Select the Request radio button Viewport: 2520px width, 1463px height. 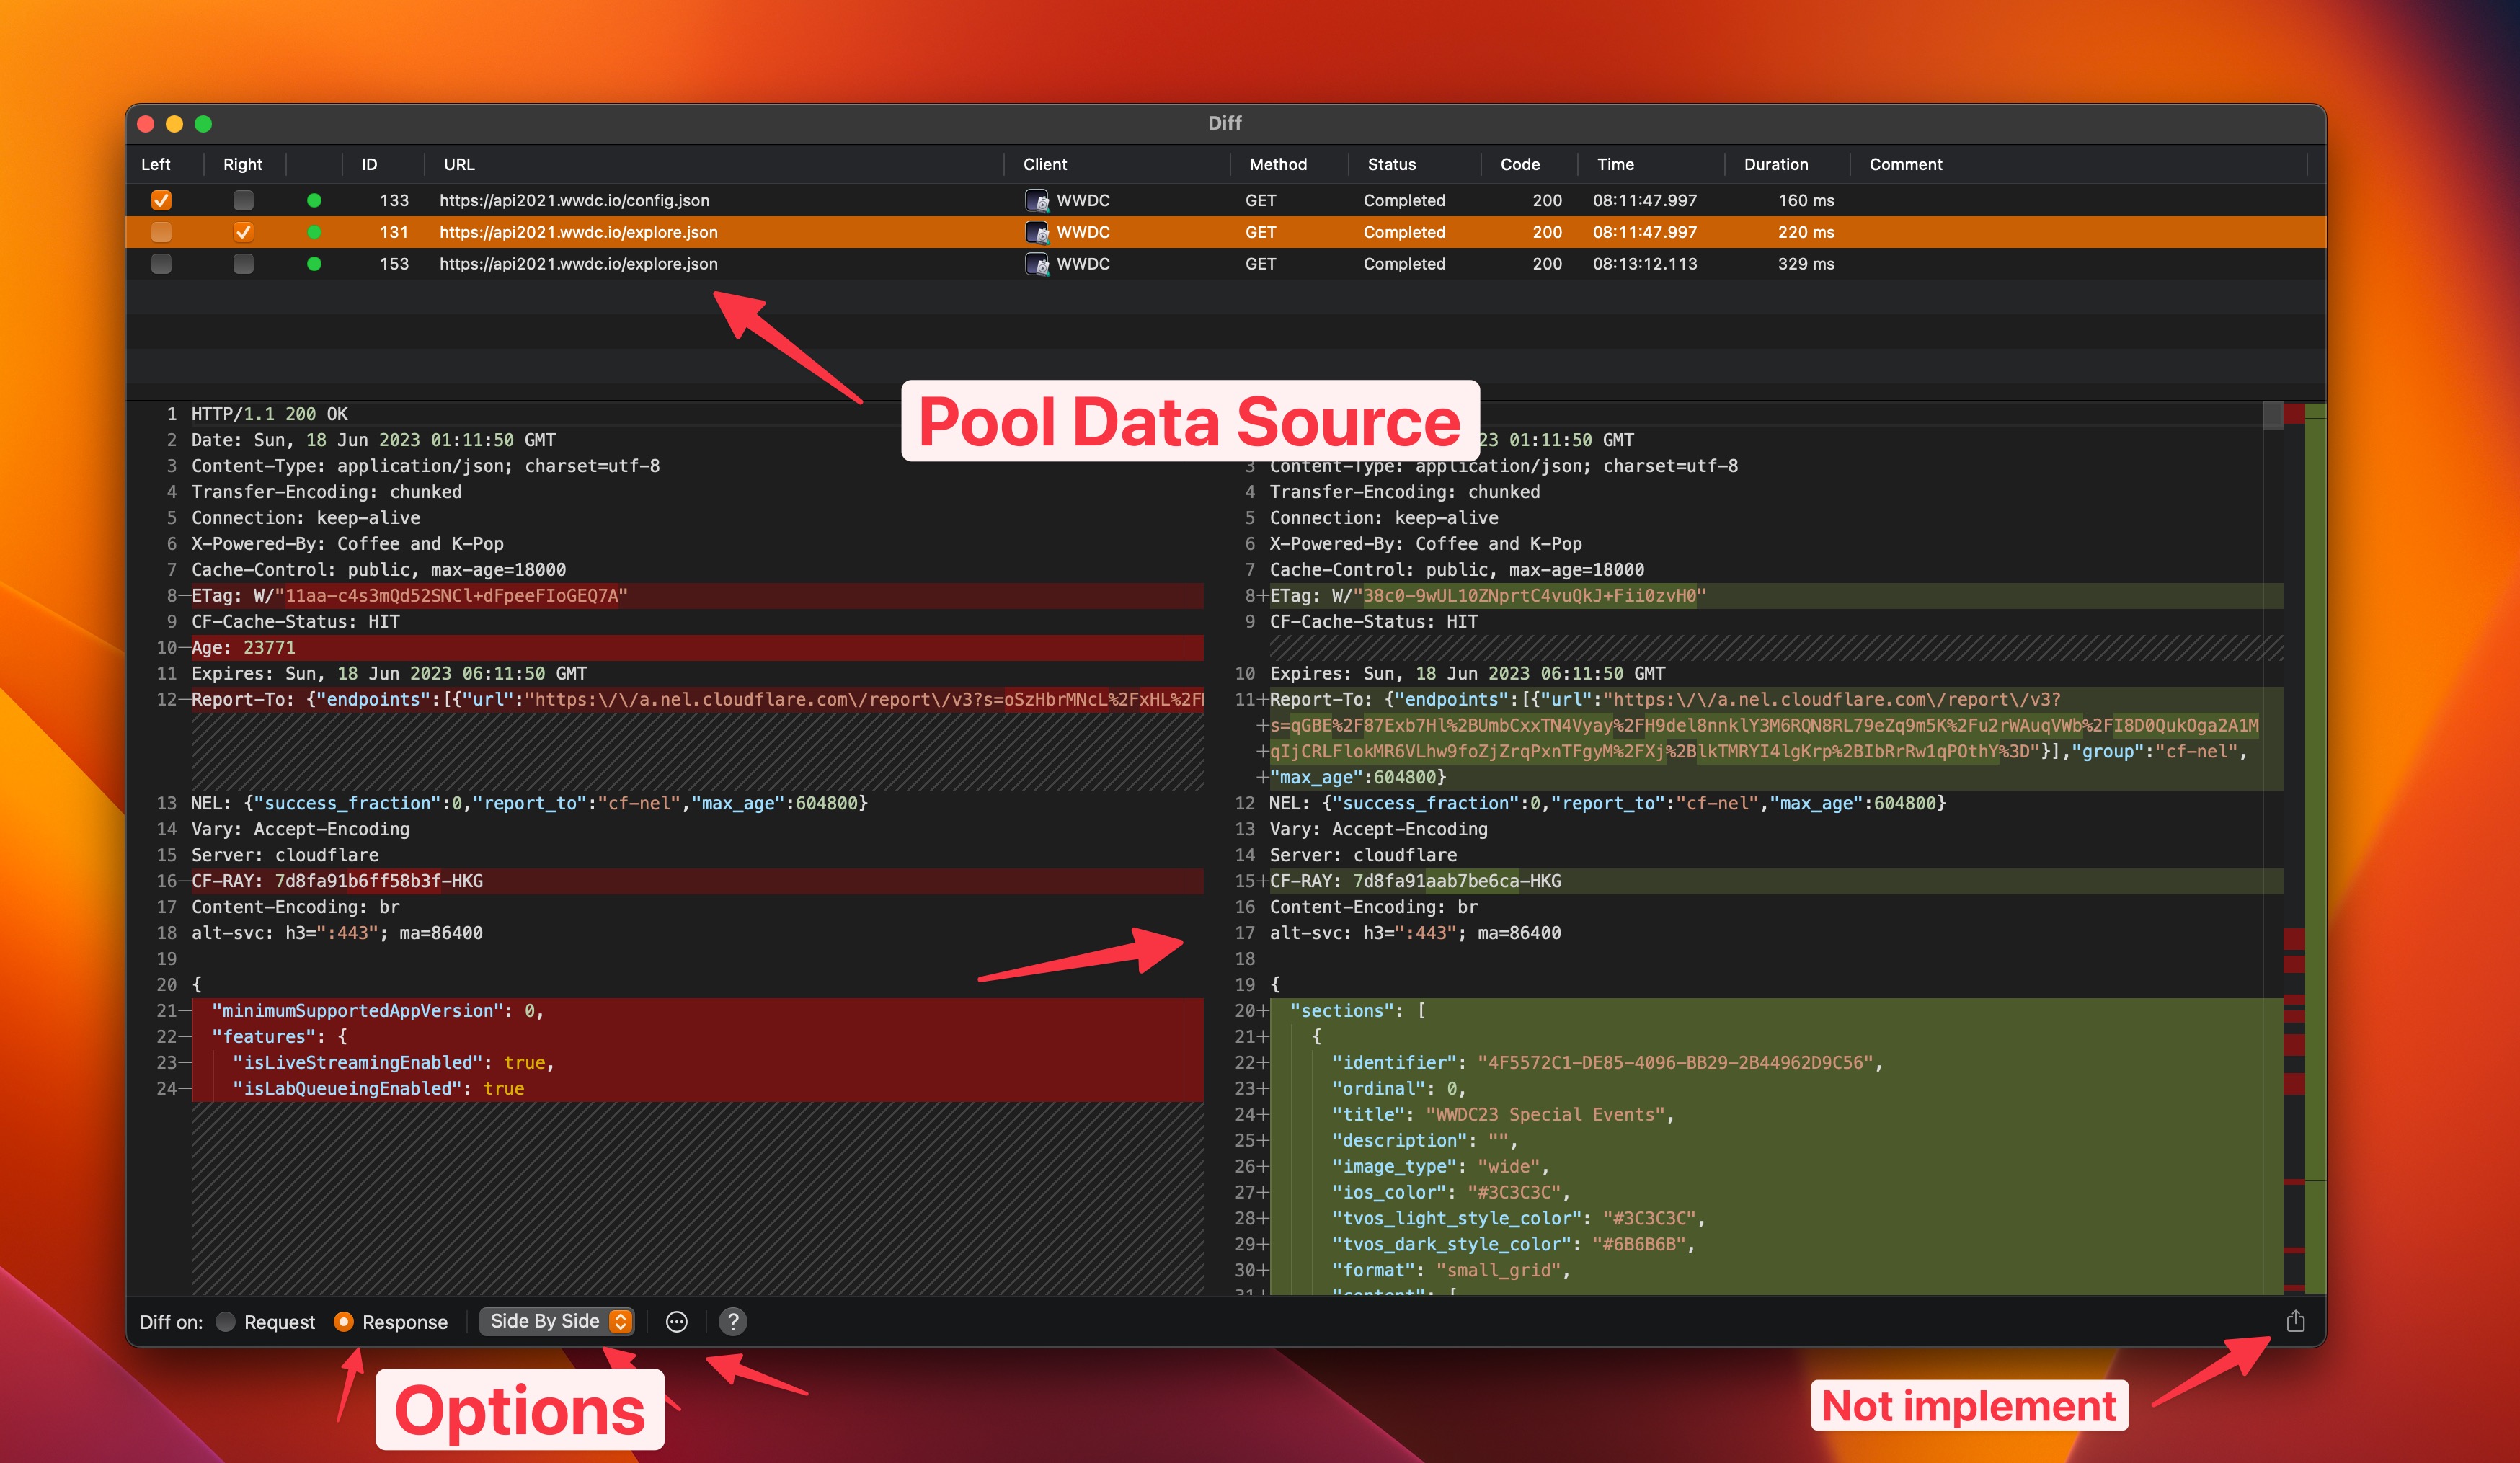225,1322
